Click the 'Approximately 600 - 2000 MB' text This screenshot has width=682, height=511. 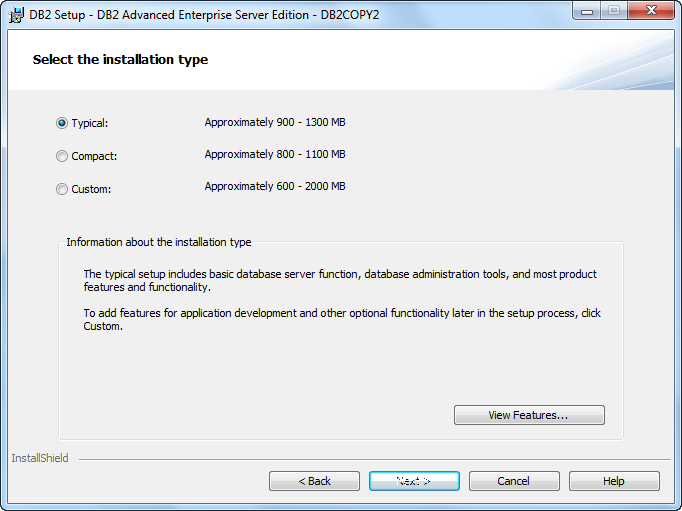click(275, 186)
